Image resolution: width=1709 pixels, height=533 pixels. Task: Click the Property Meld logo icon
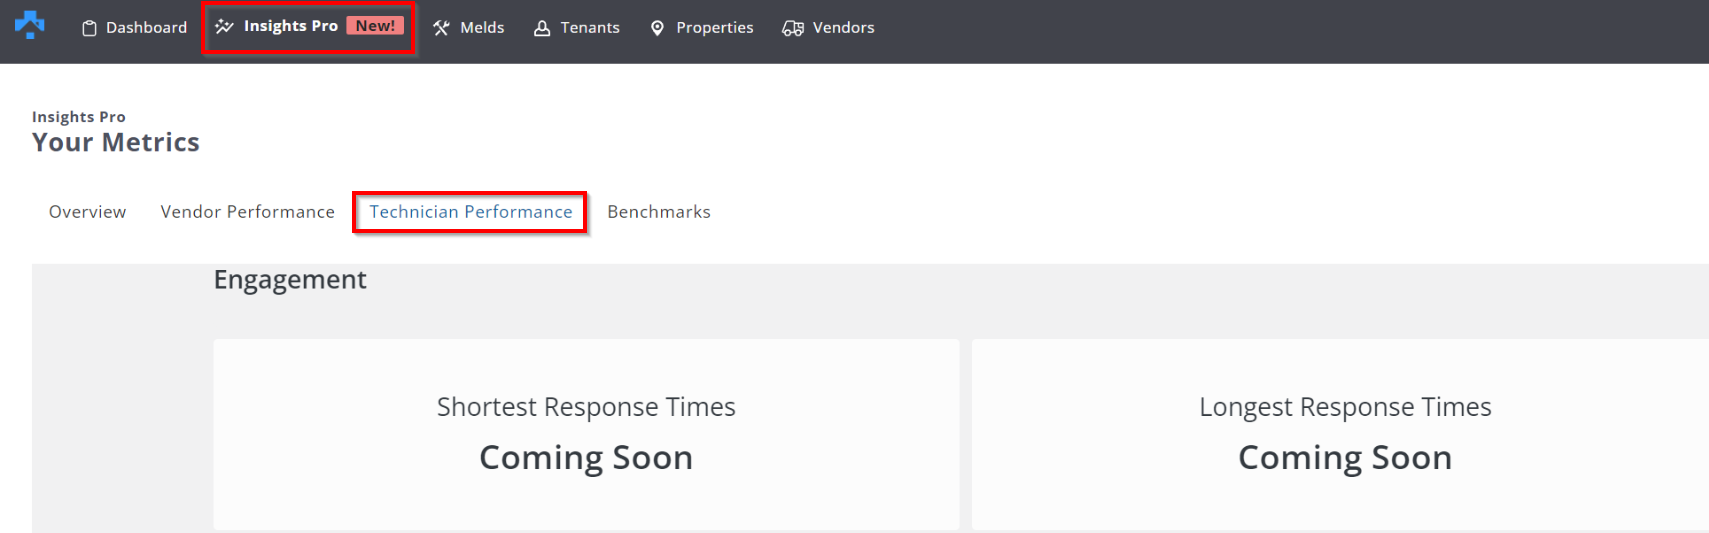[30, 25]
